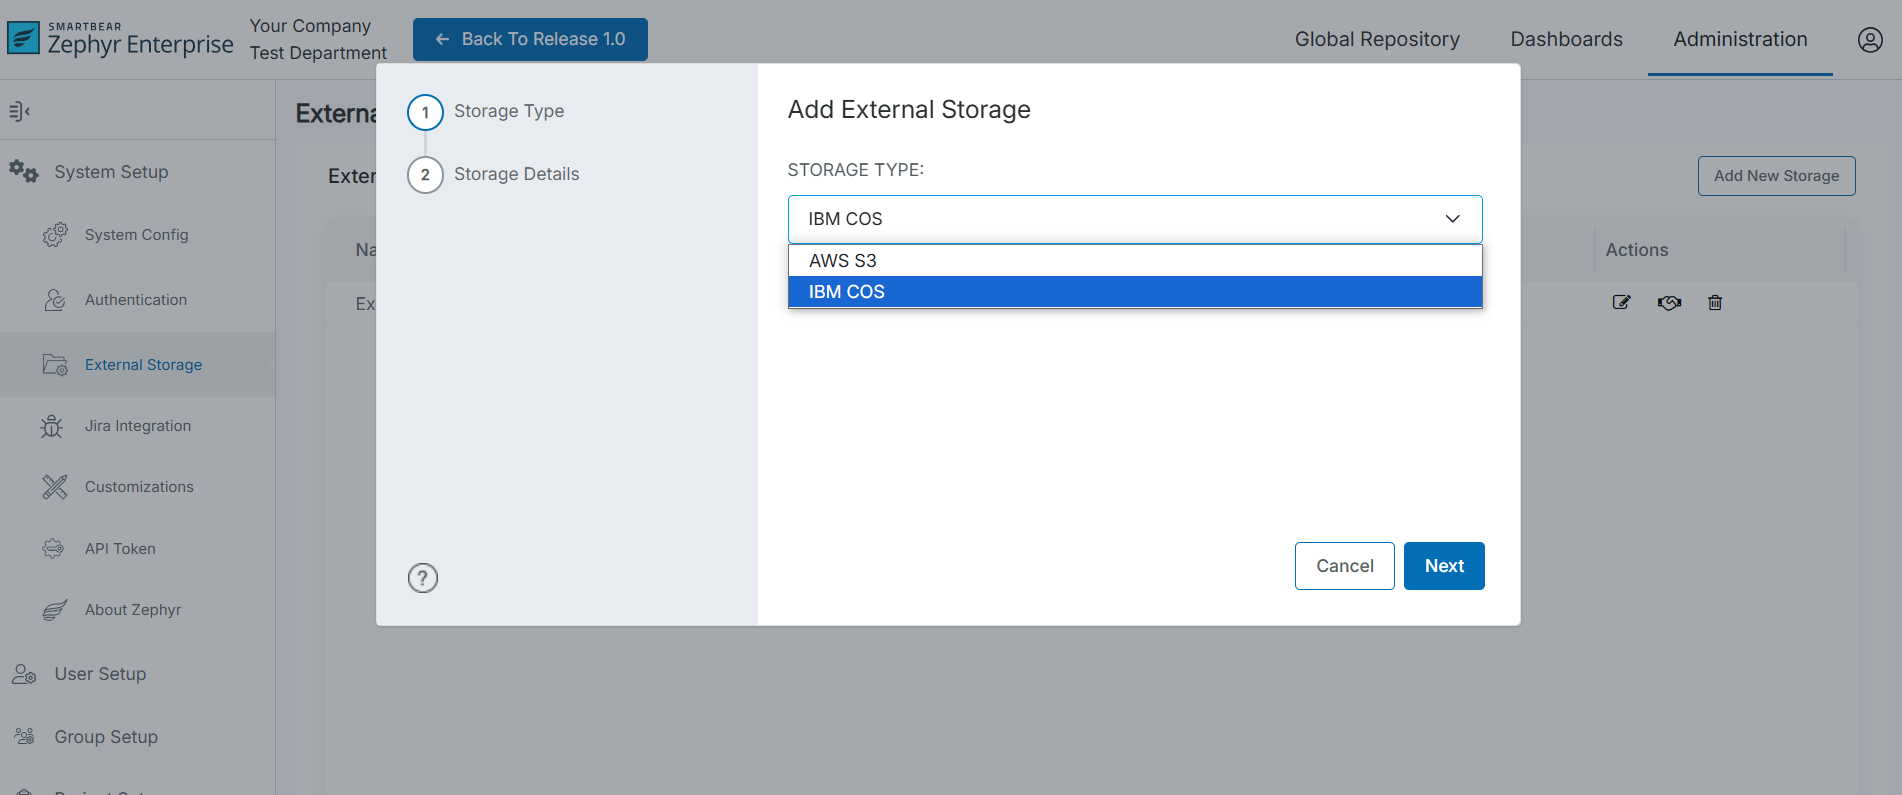The width and height of the screenshot is (1902, 795).
Task: Click the help question mark icon
Action: (x=423, y=578)
